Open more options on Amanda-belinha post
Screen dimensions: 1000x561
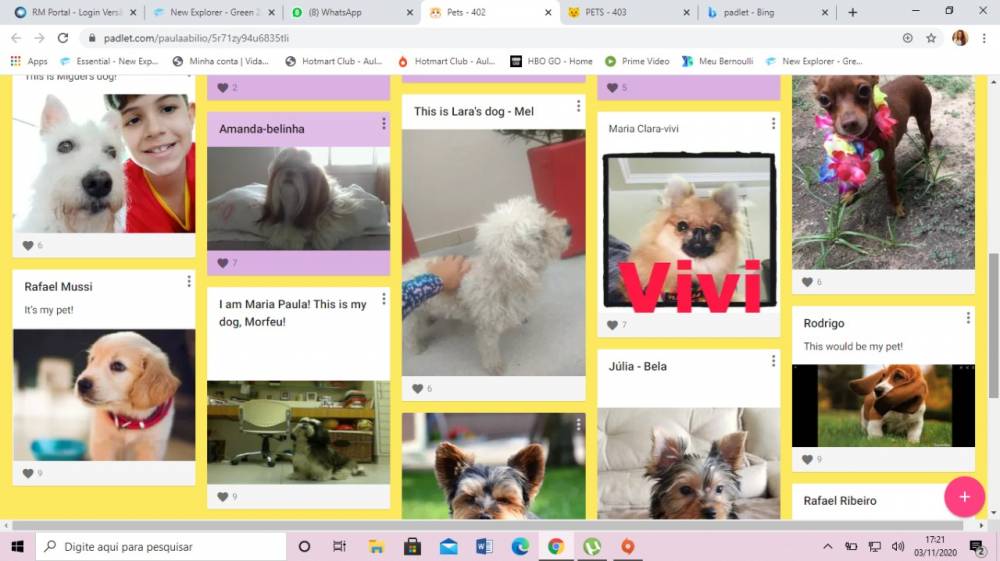pyautogui.click(x=383, y=124)
